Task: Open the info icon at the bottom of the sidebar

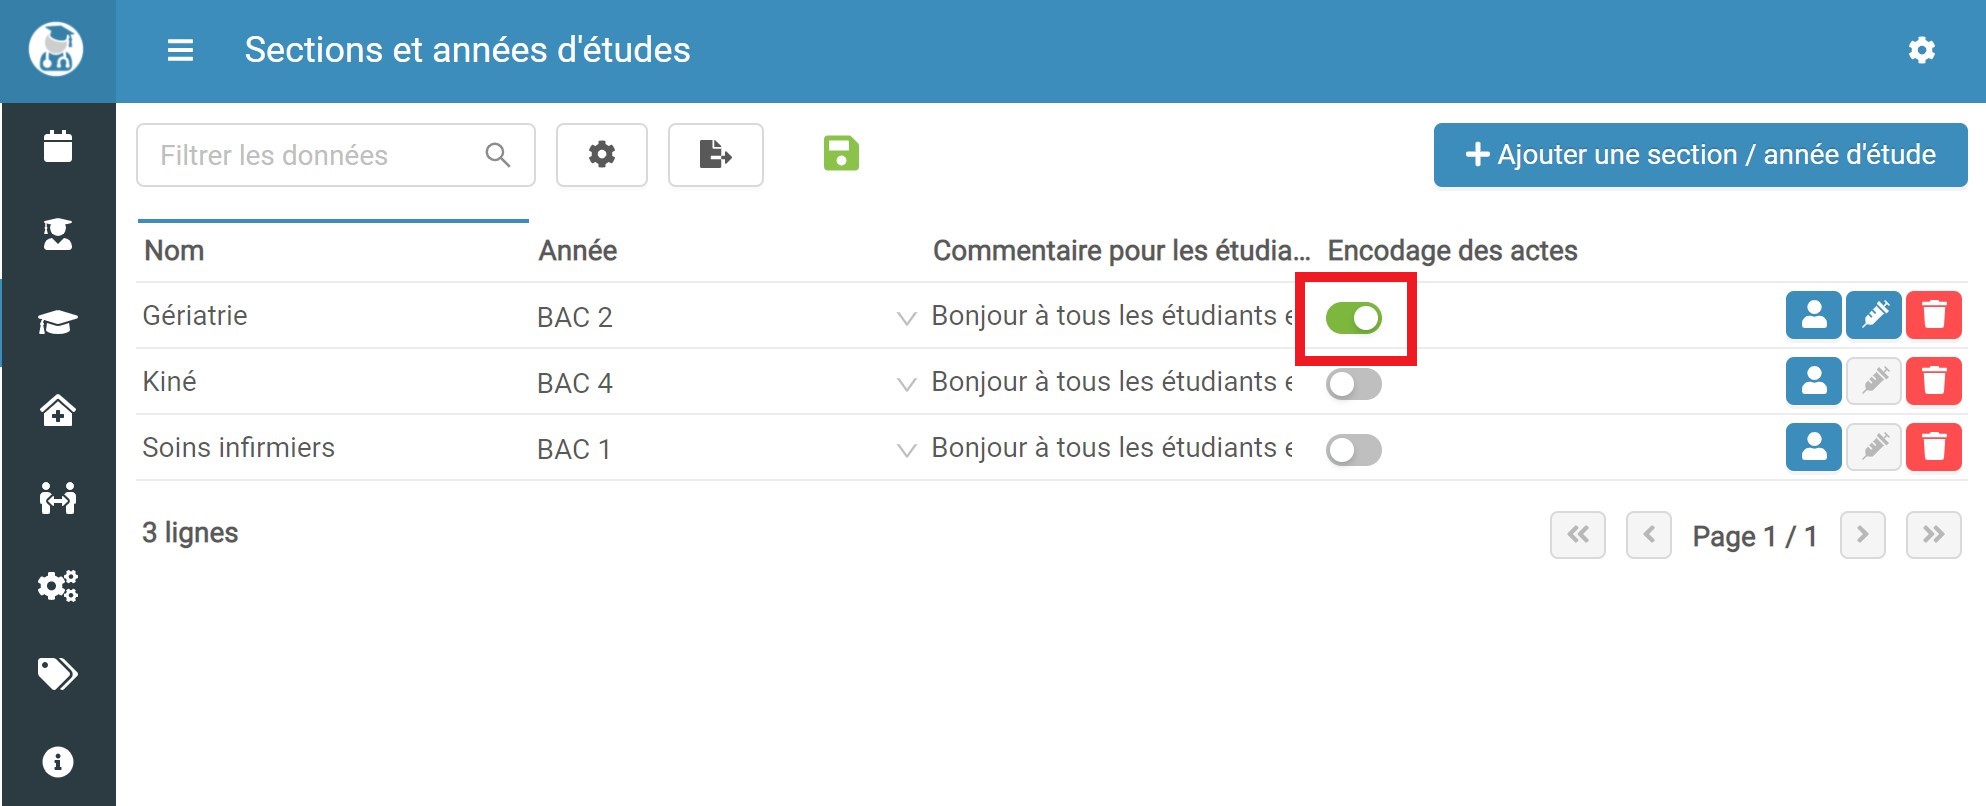Action: tap(58, 762)
